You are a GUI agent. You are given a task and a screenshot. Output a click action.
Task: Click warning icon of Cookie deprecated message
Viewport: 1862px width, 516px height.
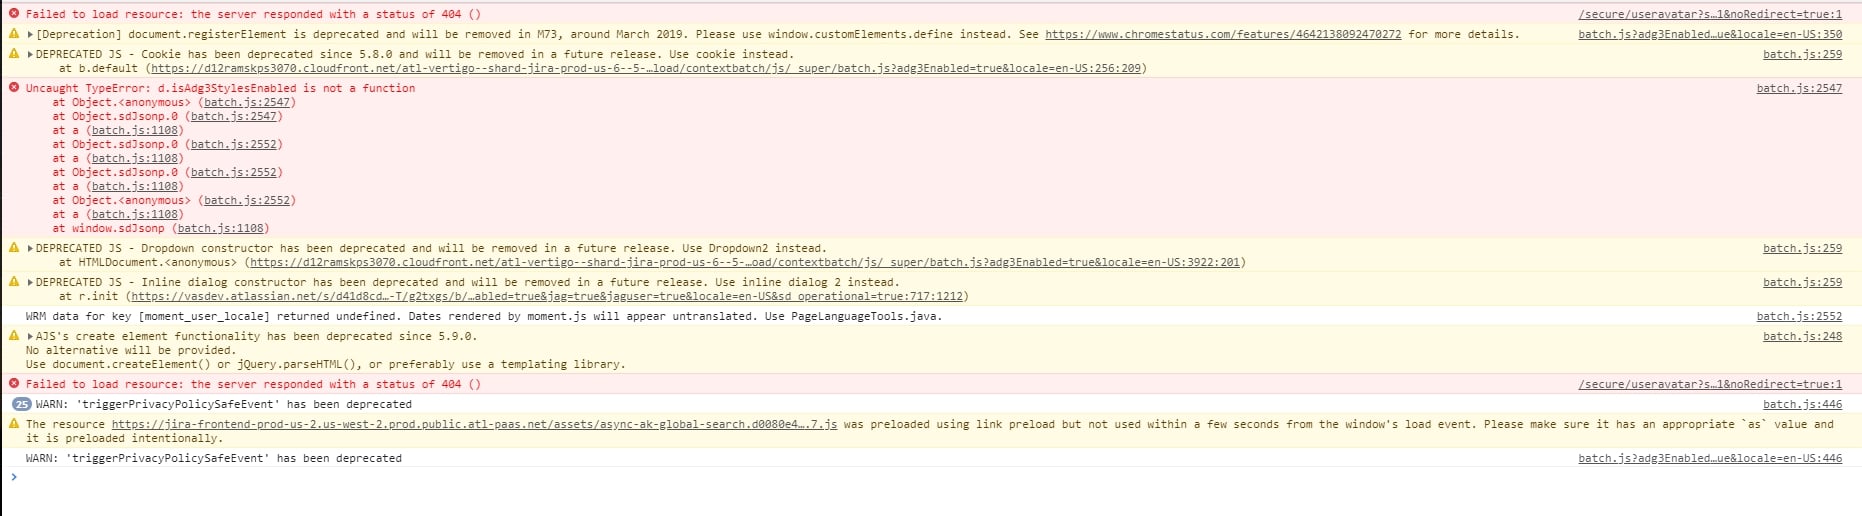14,54
